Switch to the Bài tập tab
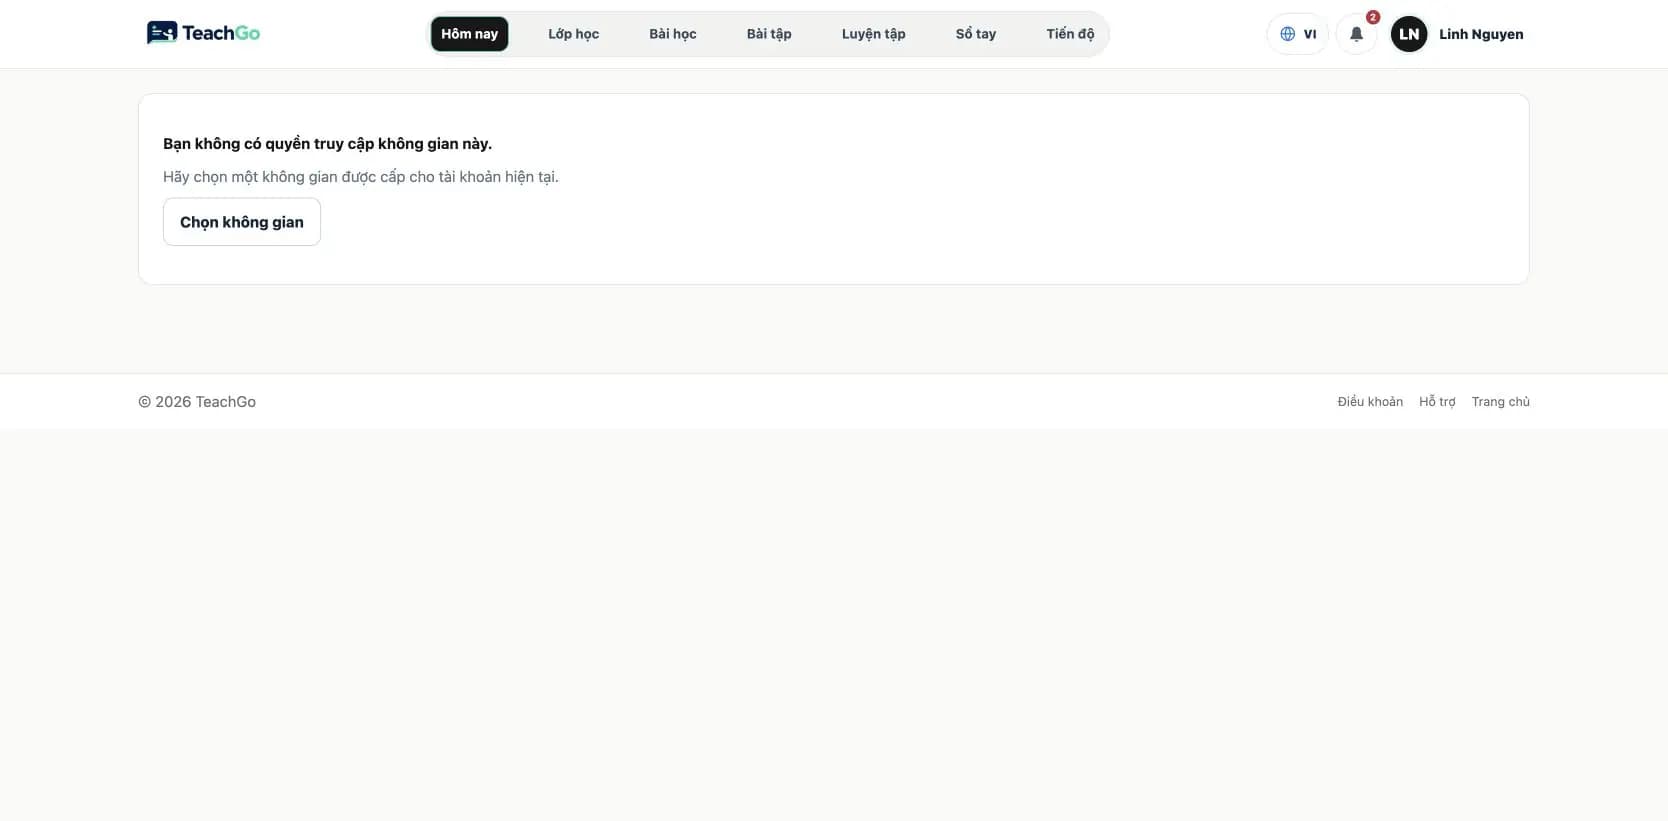The width and height of the screenshot is (1668, 821). coord(769,34)
